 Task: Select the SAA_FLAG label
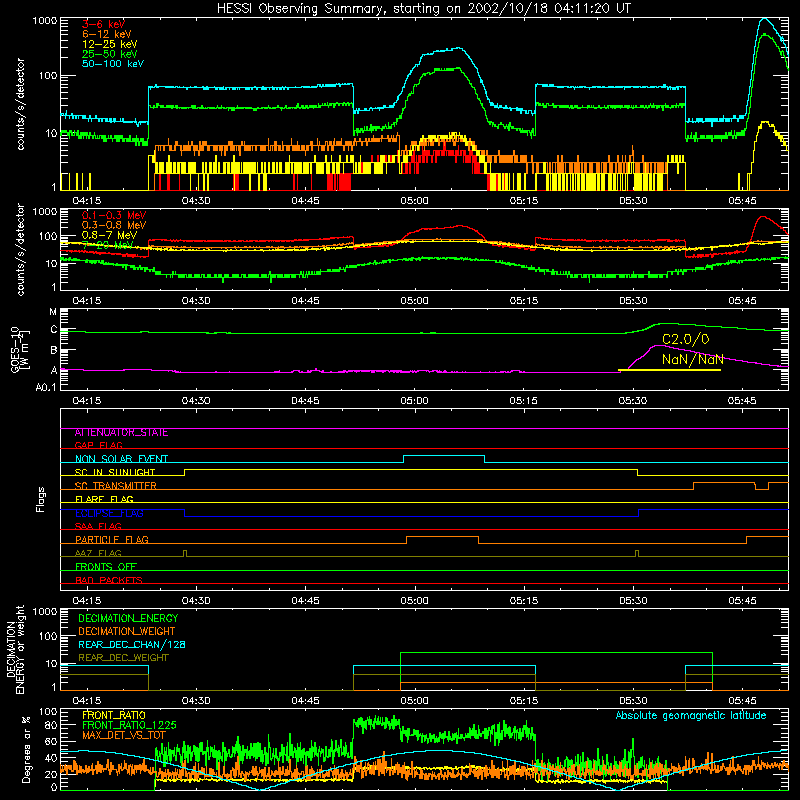click(98, 527)
